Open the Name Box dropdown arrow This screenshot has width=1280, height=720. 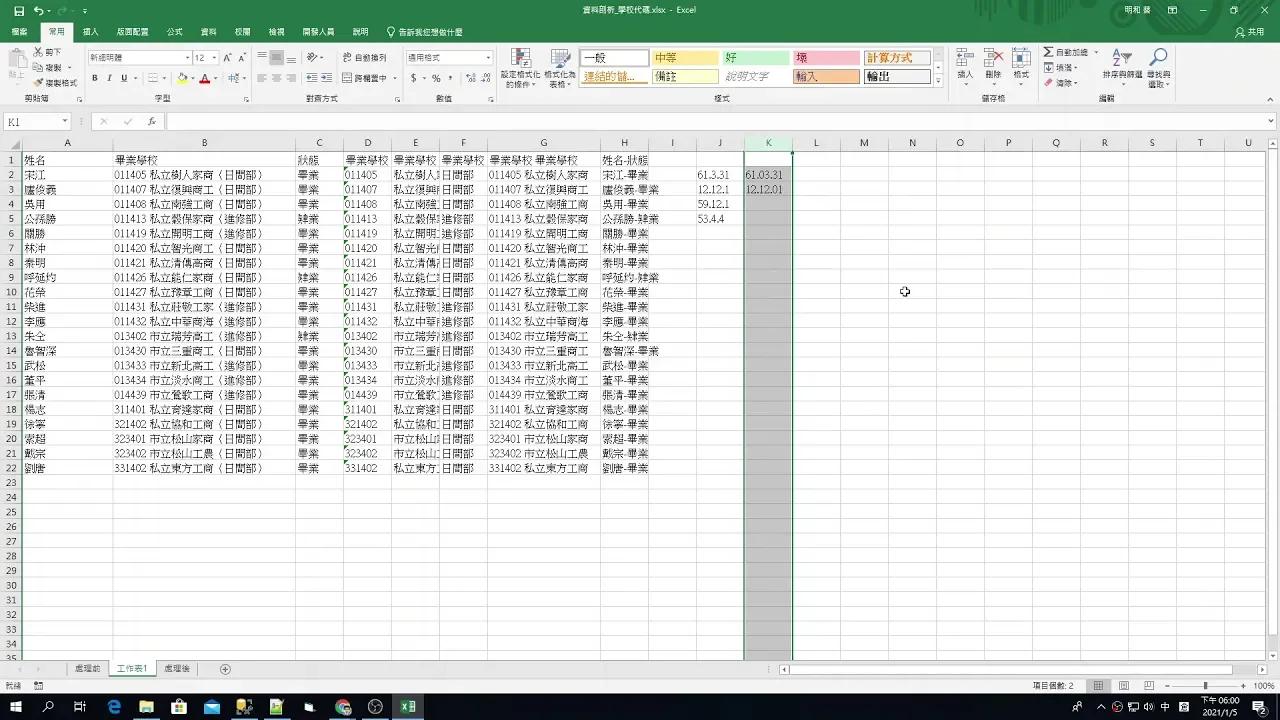pos(65,122)
